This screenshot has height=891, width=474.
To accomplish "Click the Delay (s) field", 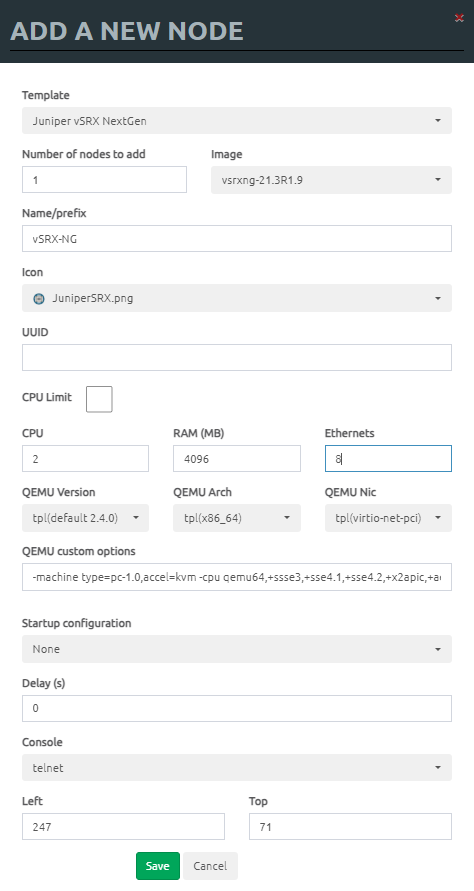I will [x=237, y=709].
